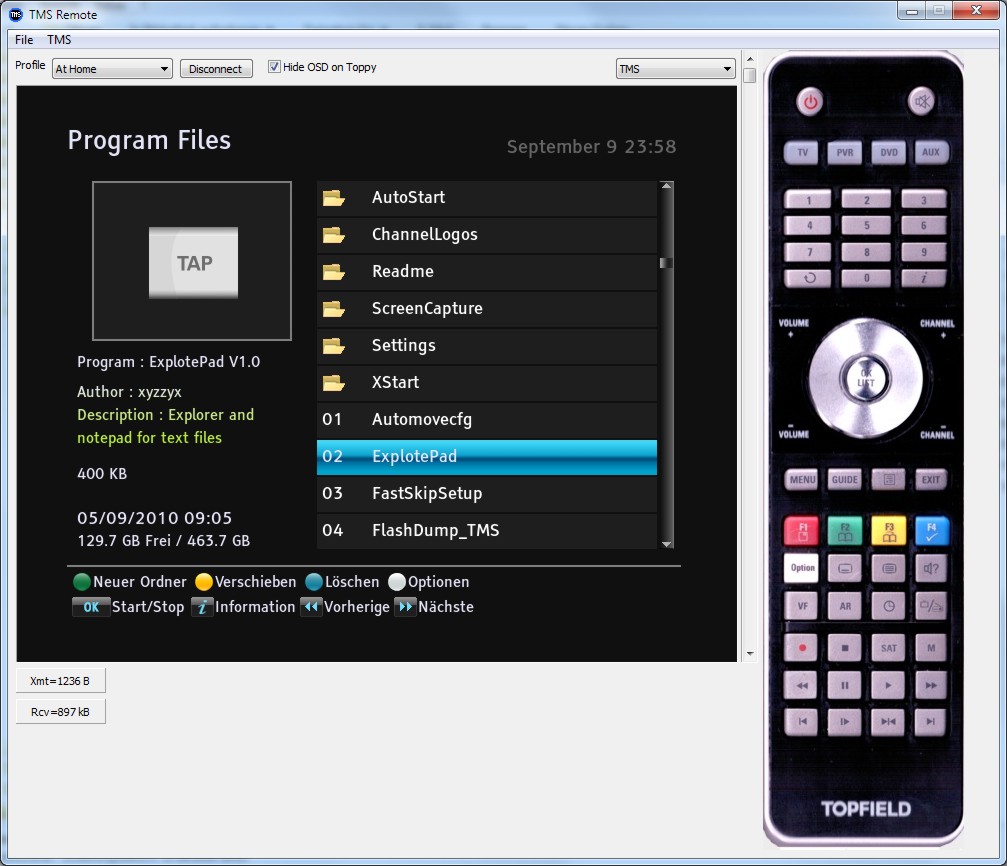The image size is (1007, 866).
Task: Click the scroll-down arrow of the OSD panel
Action: [749, 654]
